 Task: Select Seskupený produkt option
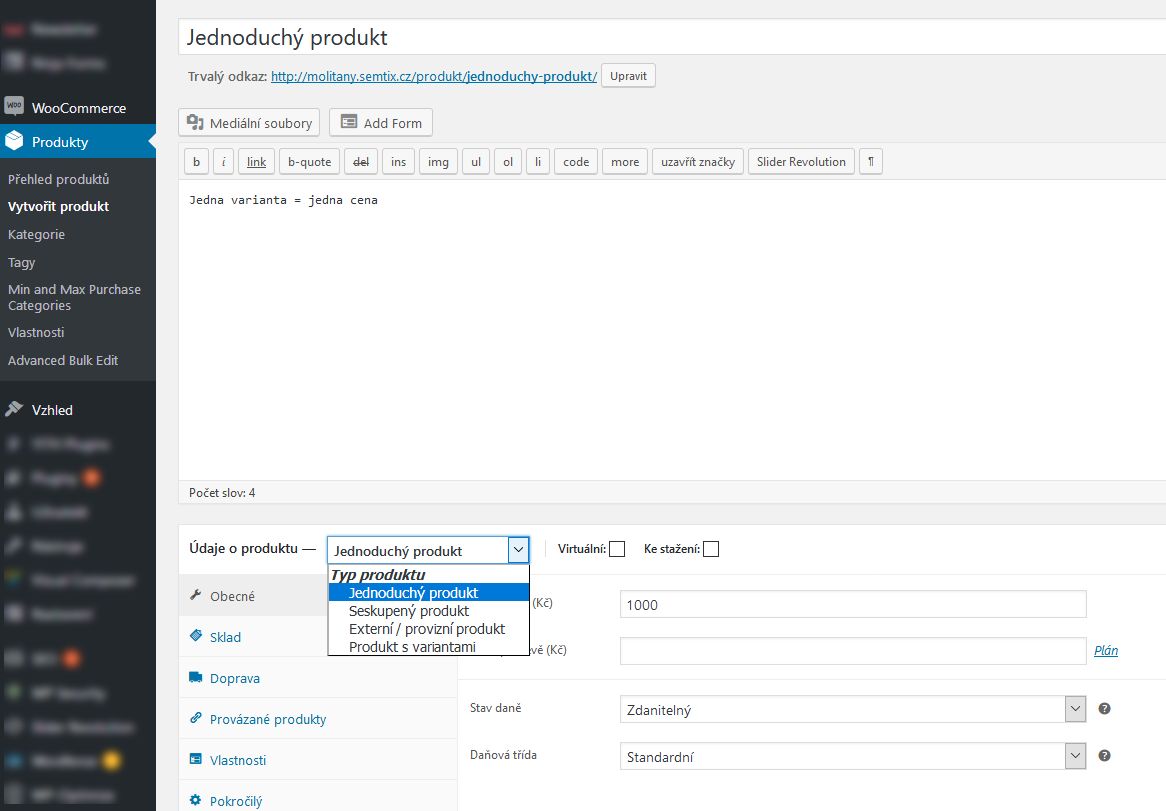click(x=408, y=611)
